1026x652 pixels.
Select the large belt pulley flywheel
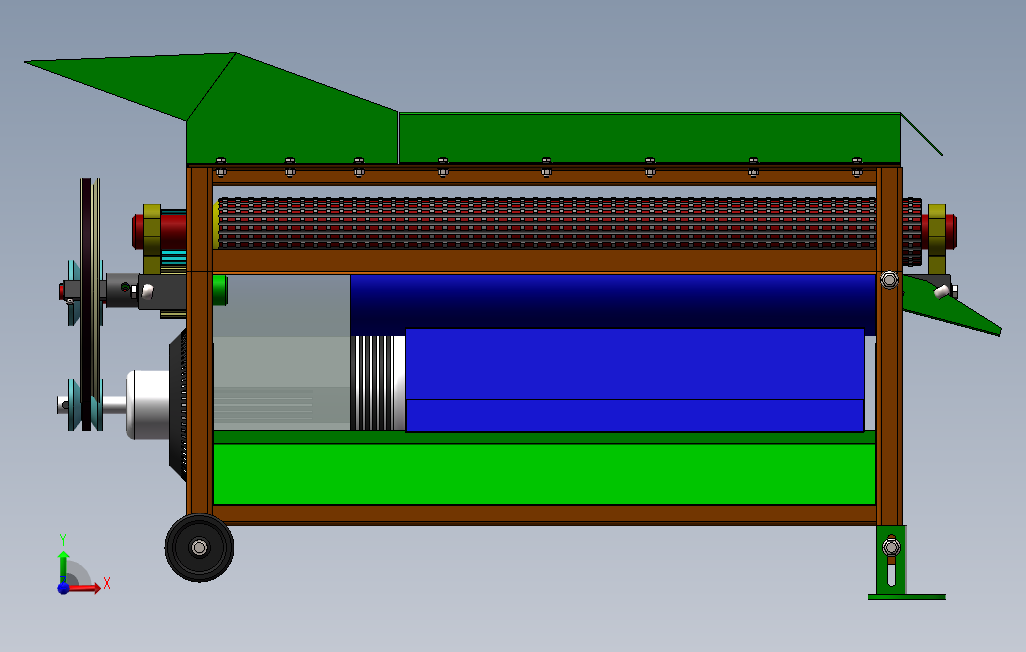coord(90,304)
